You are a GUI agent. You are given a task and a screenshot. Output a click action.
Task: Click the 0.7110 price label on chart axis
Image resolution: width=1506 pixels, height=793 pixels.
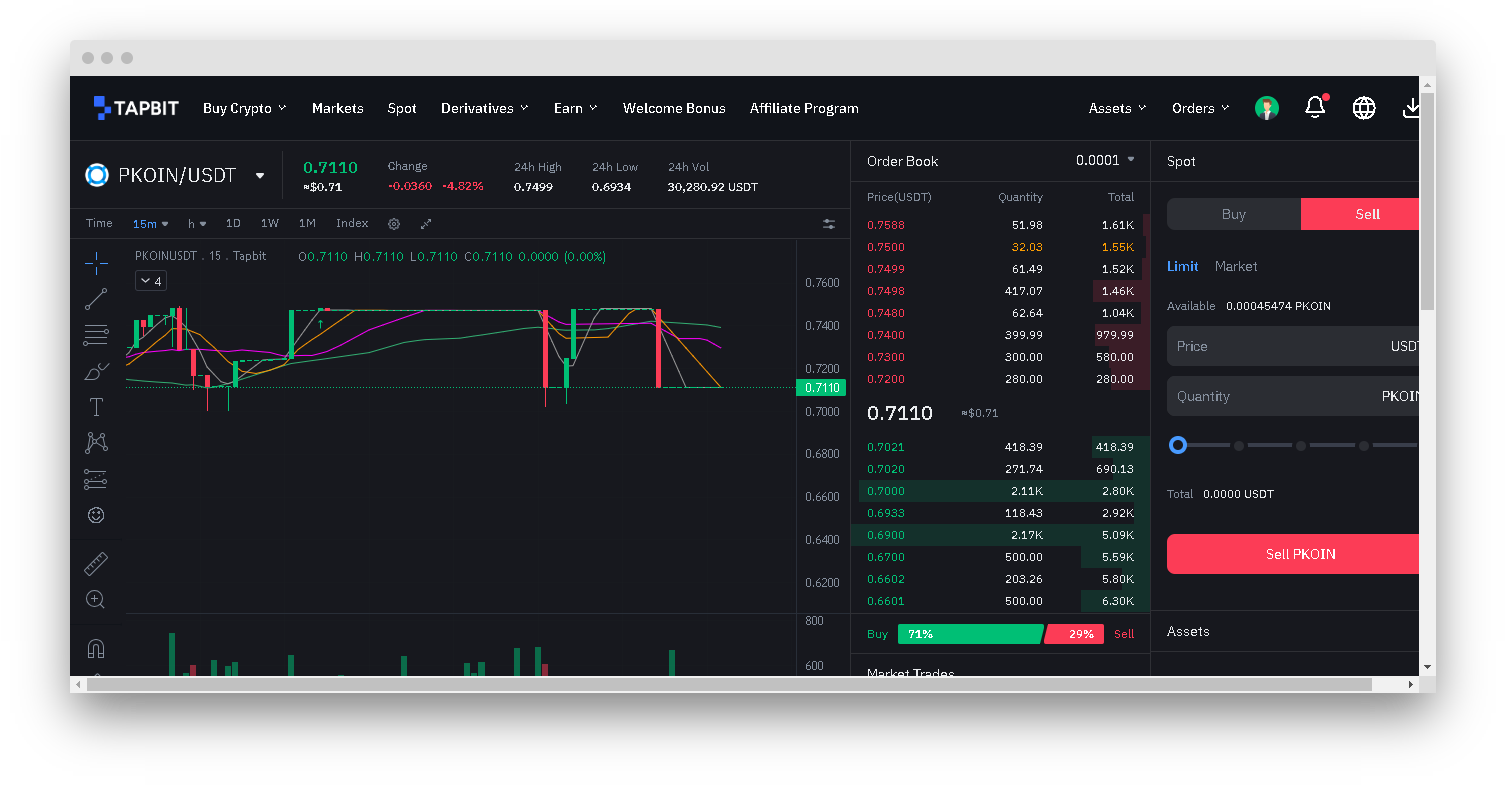[822, 388]
